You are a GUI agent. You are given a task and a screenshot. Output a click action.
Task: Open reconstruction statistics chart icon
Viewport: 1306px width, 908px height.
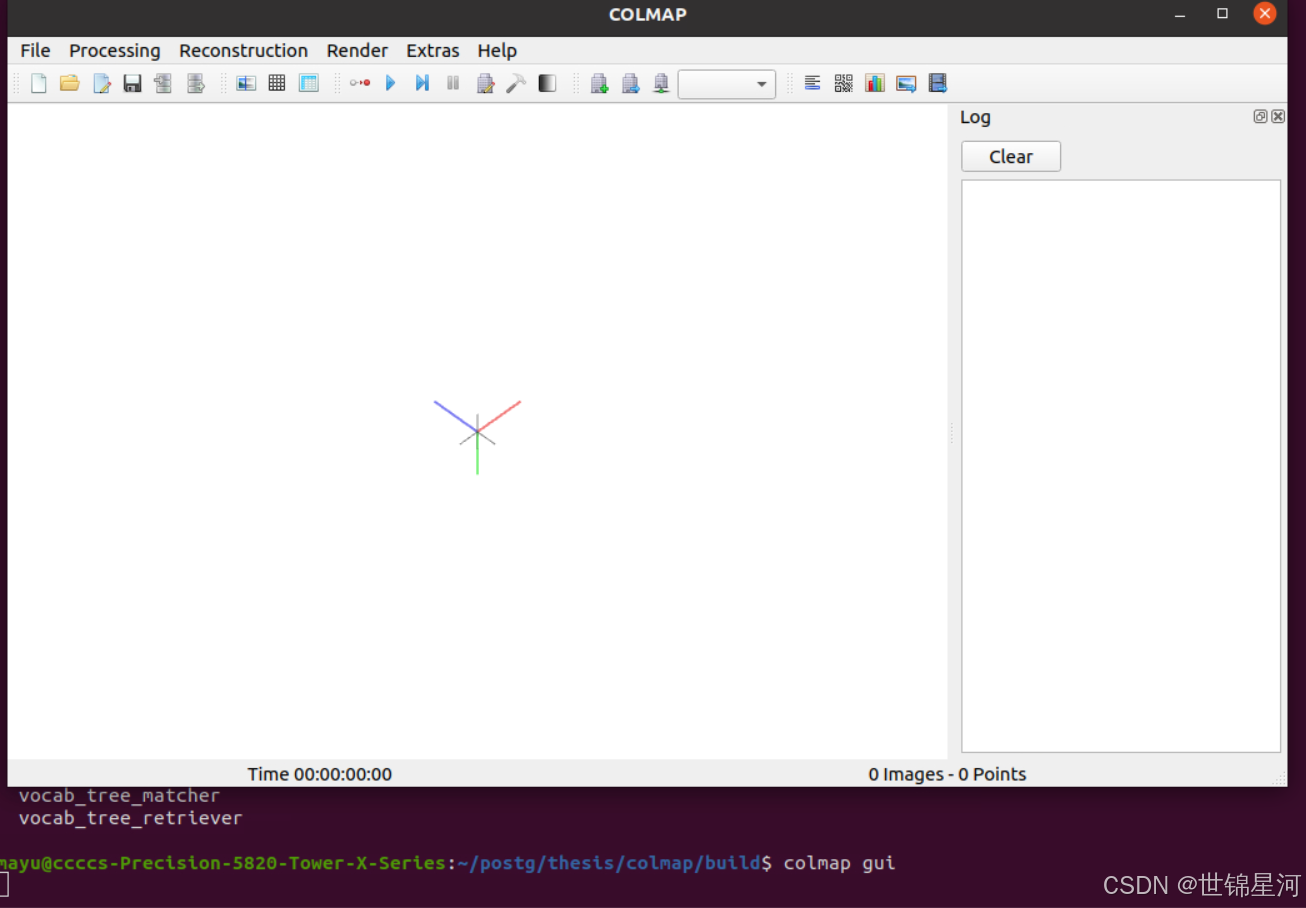point(875,83)
